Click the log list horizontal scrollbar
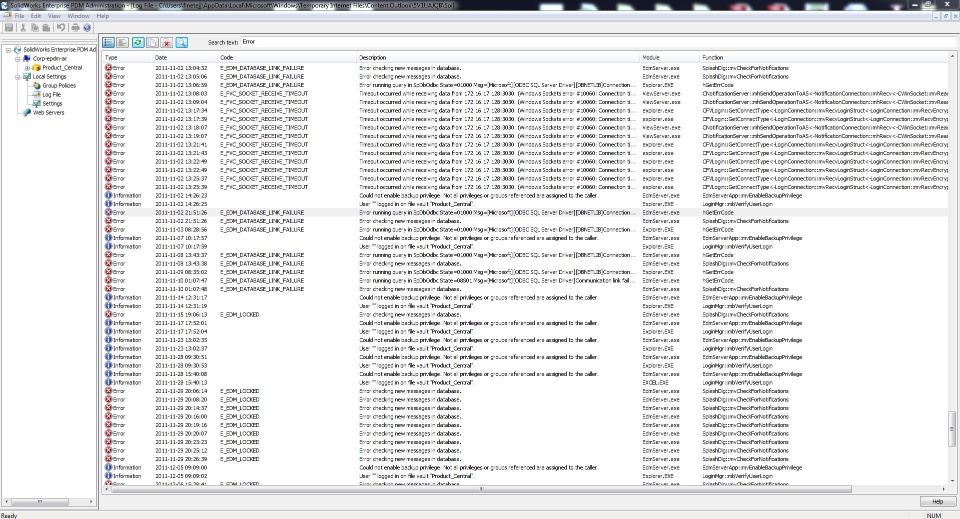The height and width of the screenshot is (519, 960). pyautogui.click(x=481, y=489)
